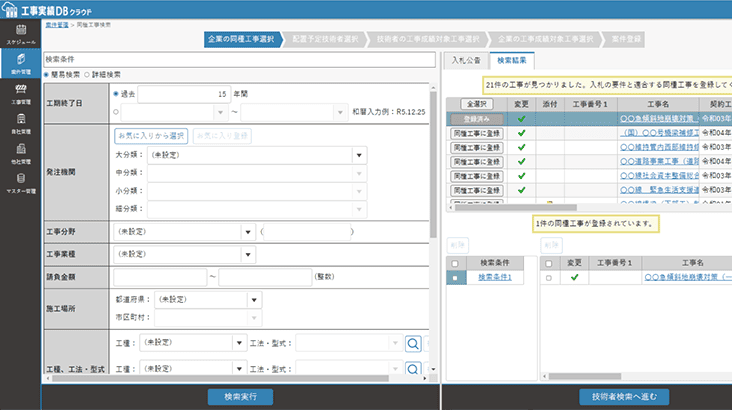Select the 詳細検索 radio button
This screenshot has width=732, height=410.
pos(87,74)
